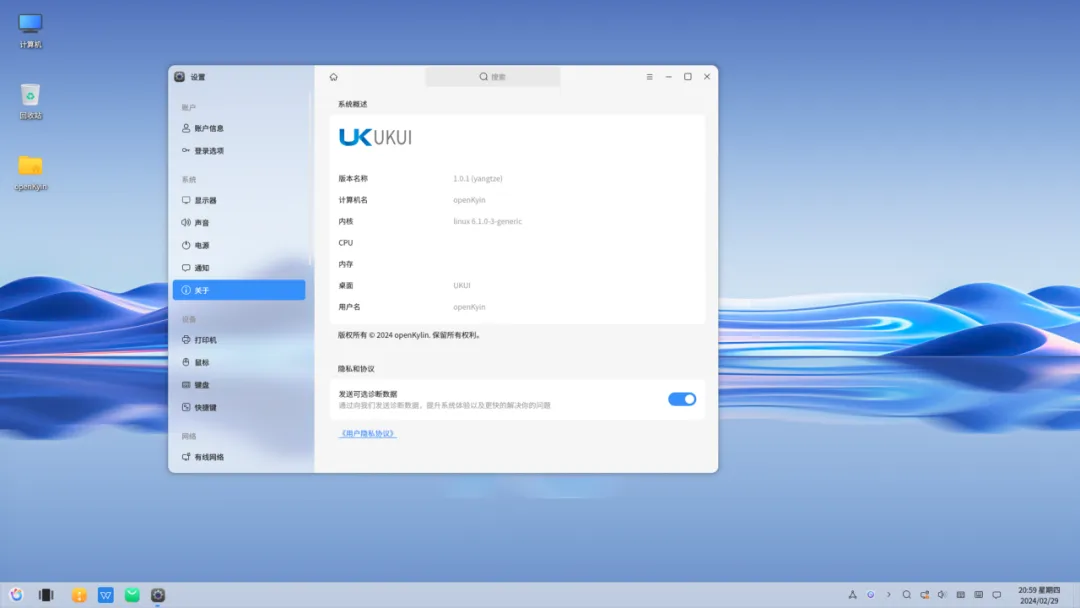
Task: Launch the green mail taskbar icon
Action: point(132,595)
